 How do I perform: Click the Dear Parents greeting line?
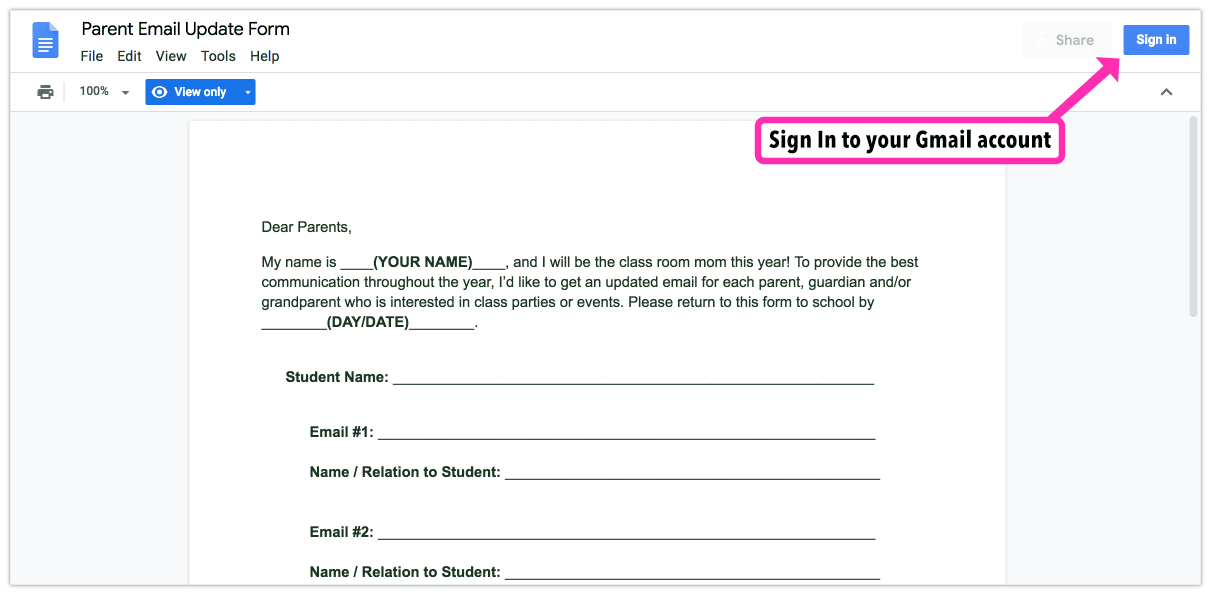tap(306, 227)
